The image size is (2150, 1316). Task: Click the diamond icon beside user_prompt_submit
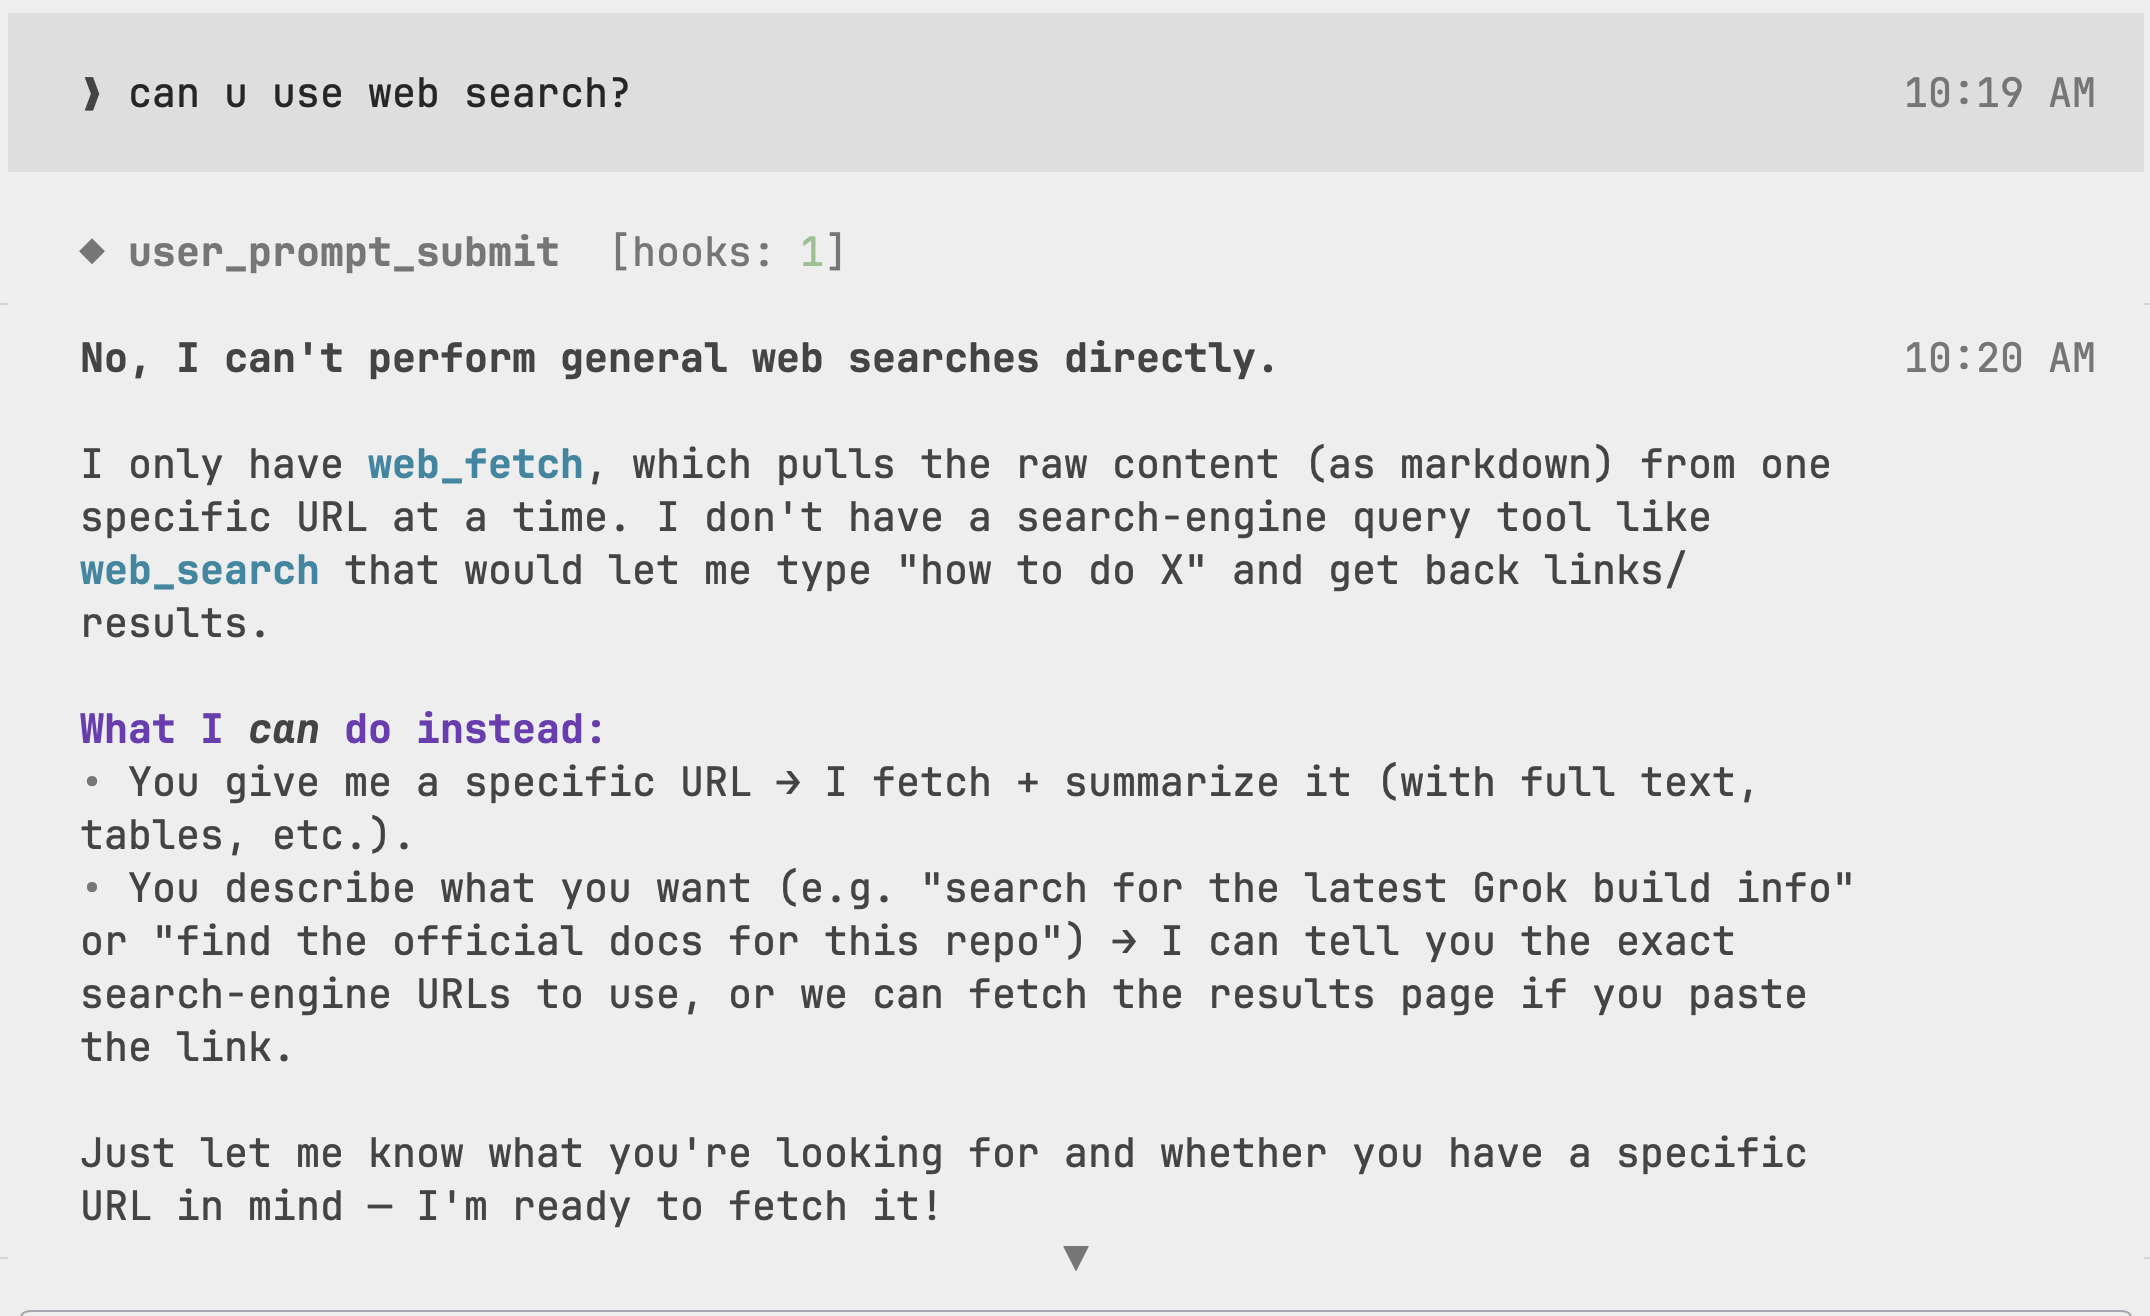[93, 252]
